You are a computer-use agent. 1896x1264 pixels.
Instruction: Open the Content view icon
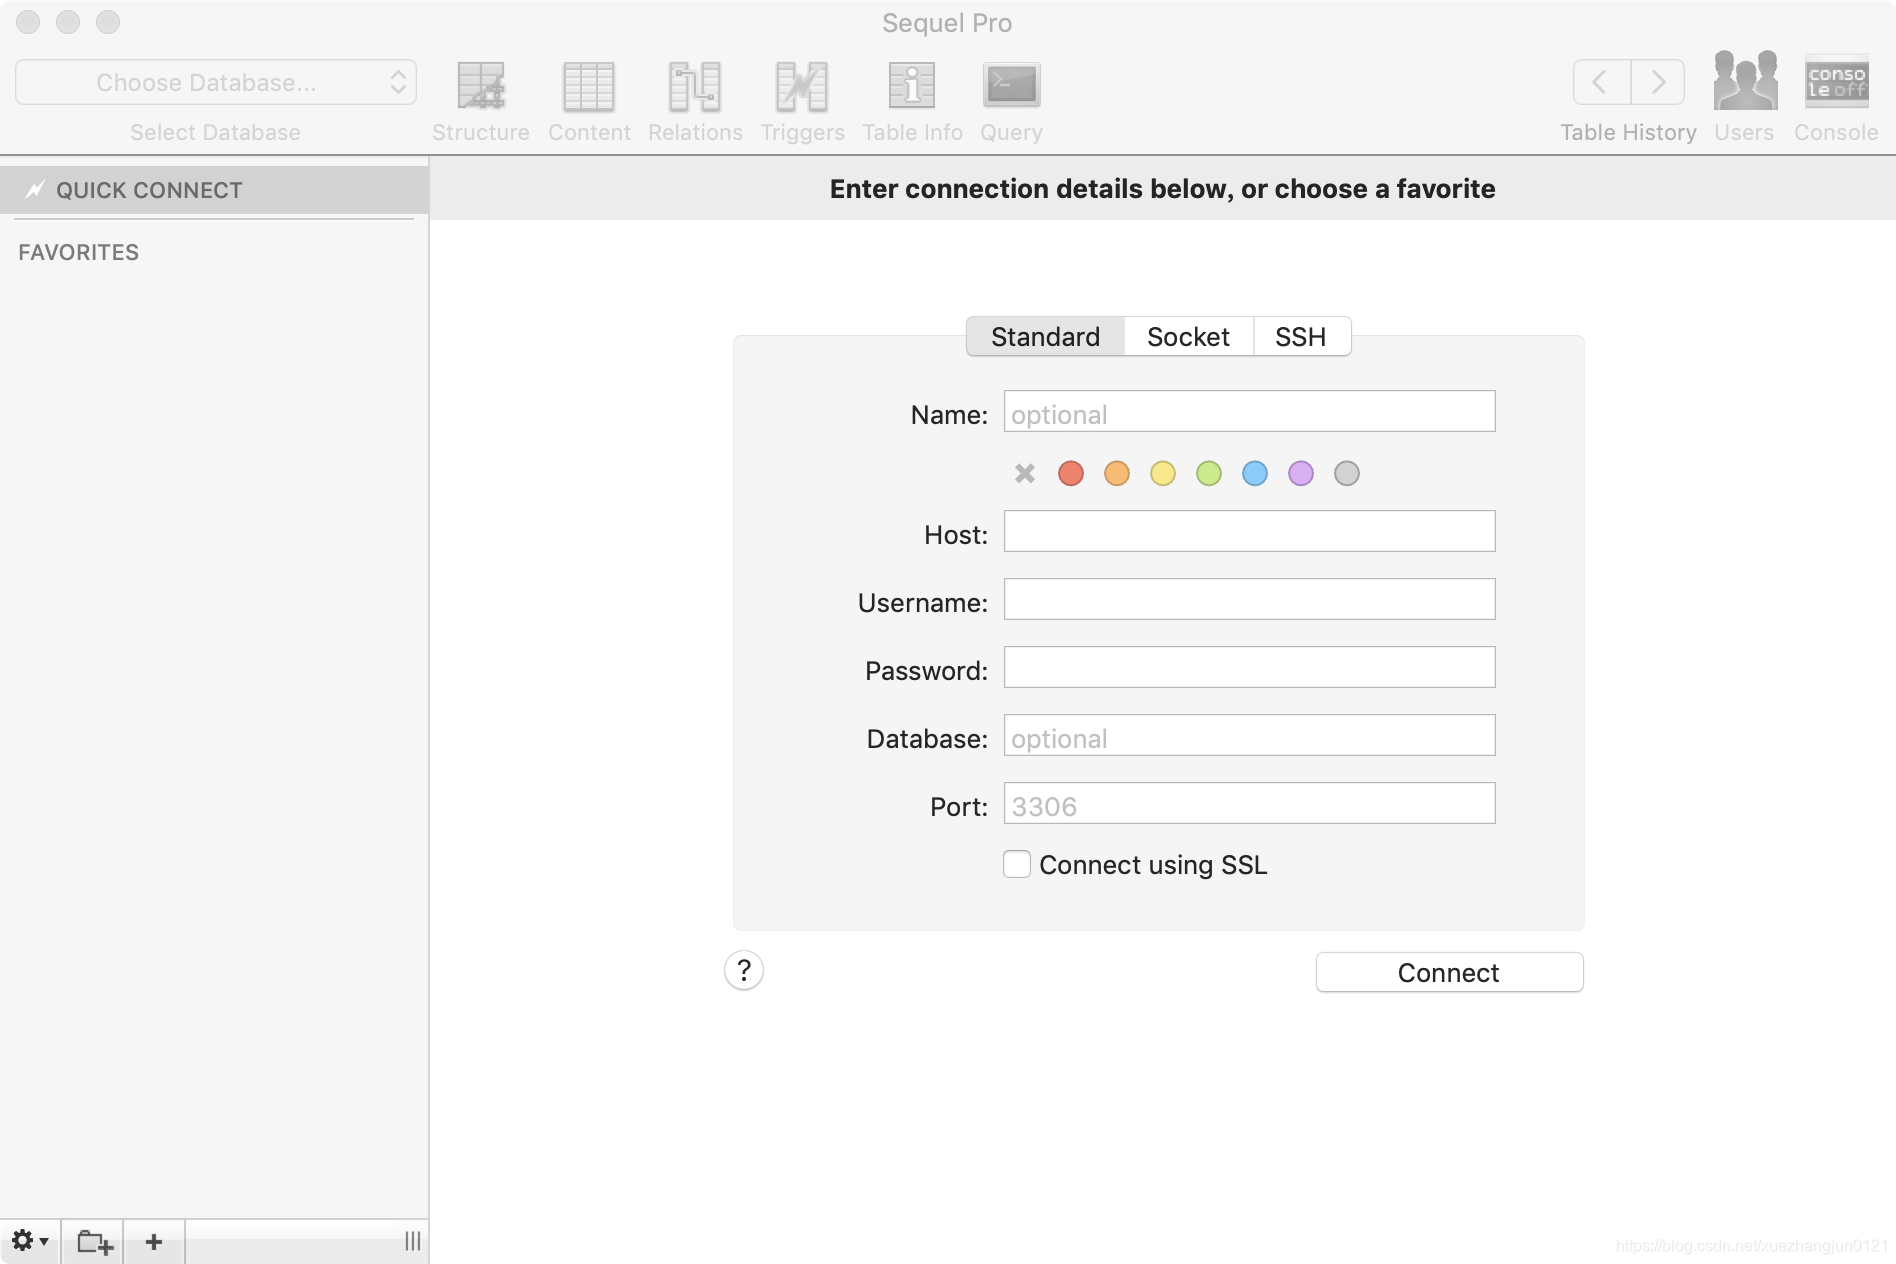[x=589, y=86]
